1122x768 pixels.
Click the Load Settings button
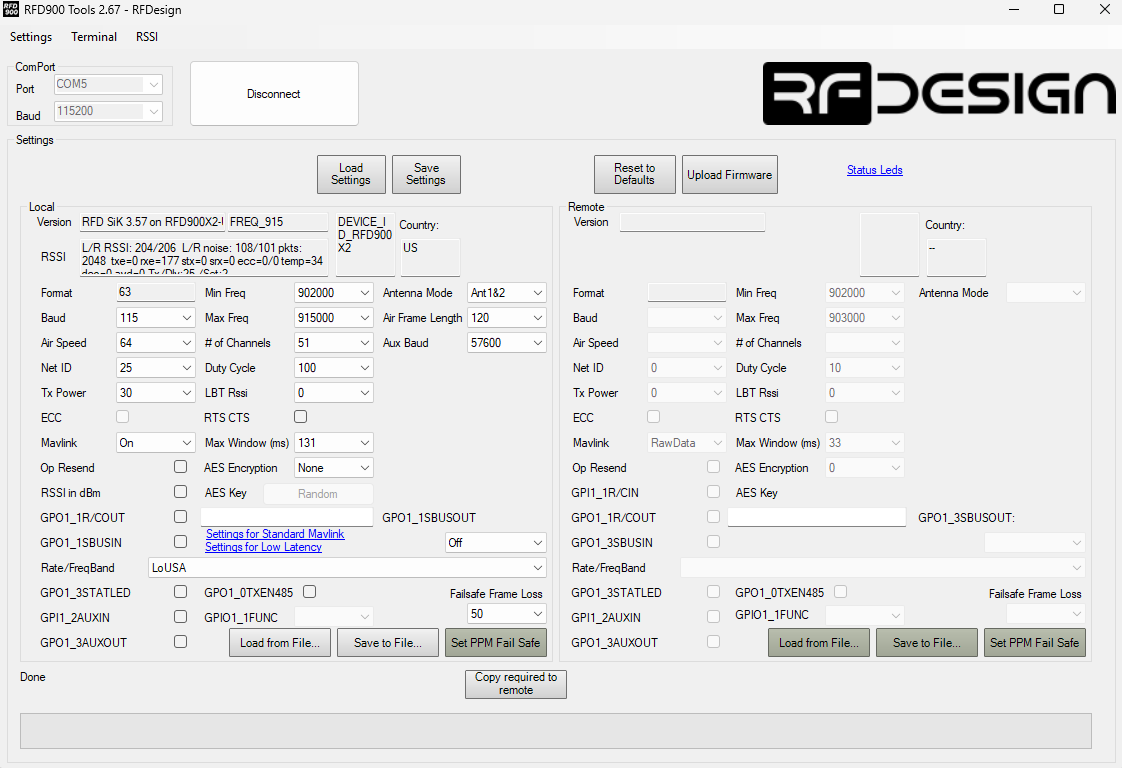[350, 174]
